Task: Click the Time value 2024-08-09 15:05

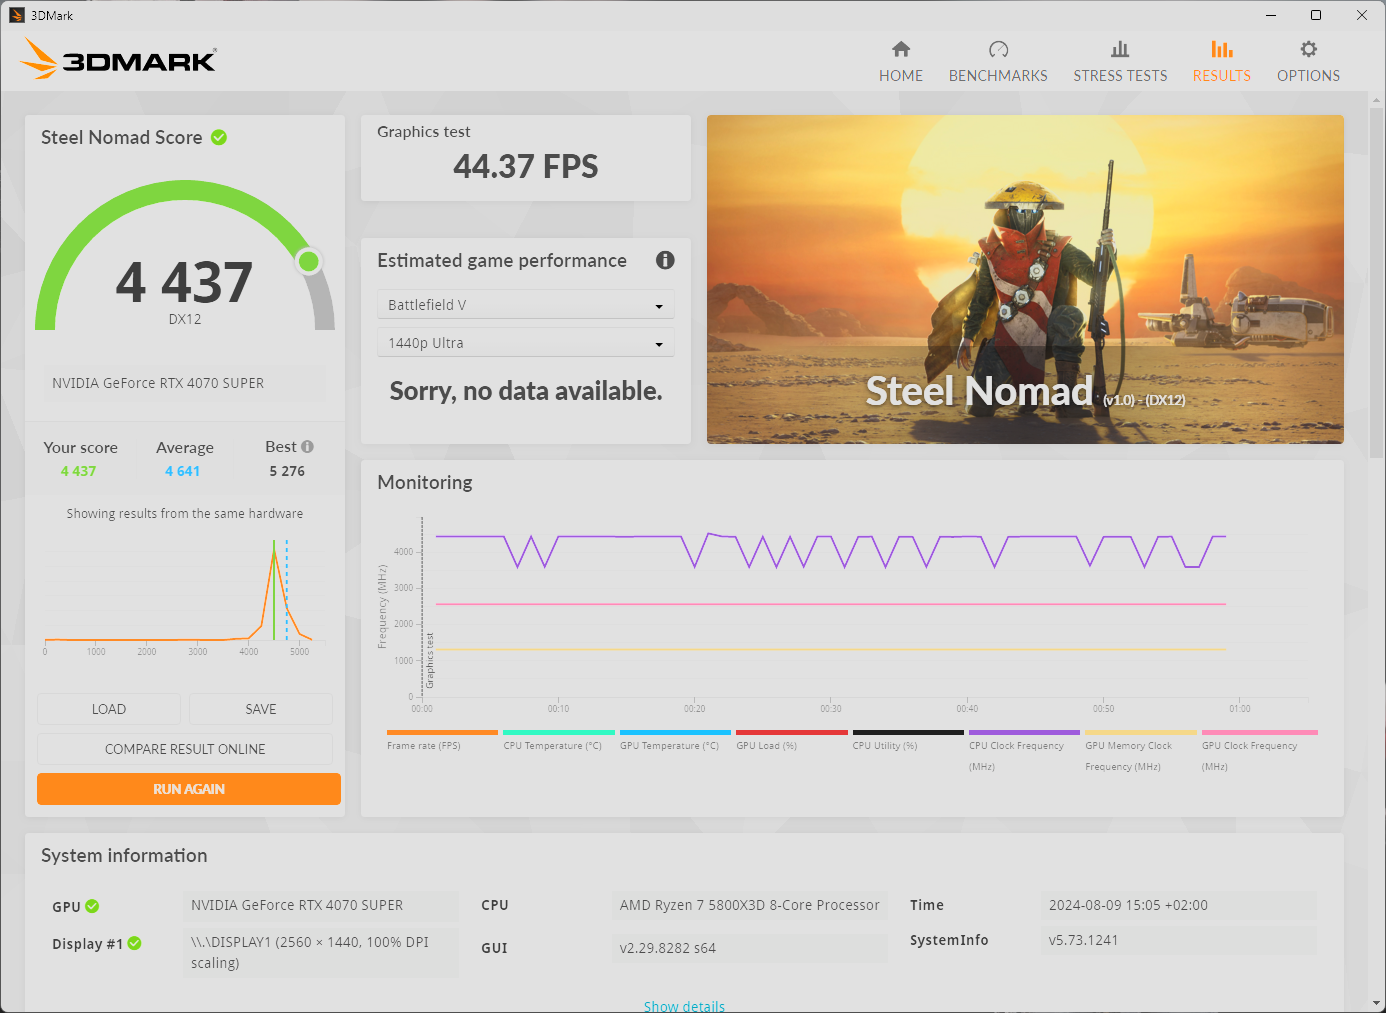Action: pos(1178,905)
